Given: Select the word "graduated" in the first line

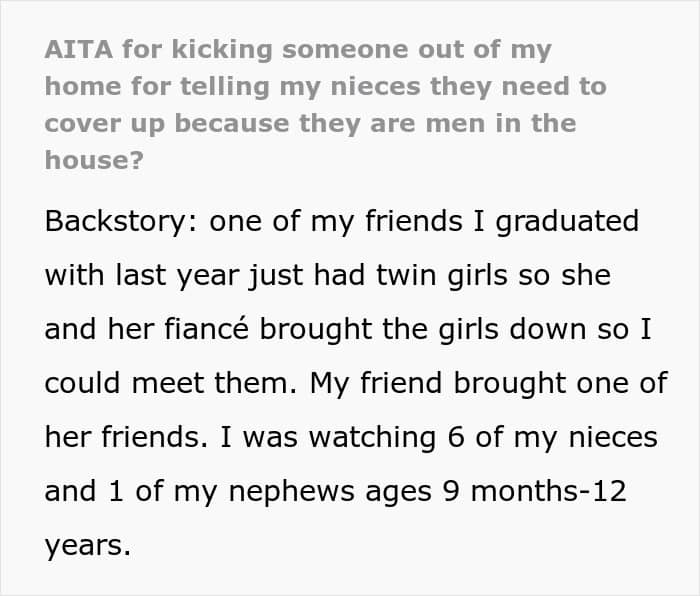Looking at the screenshot, I should pyautogui.click(x=567, y=221).
